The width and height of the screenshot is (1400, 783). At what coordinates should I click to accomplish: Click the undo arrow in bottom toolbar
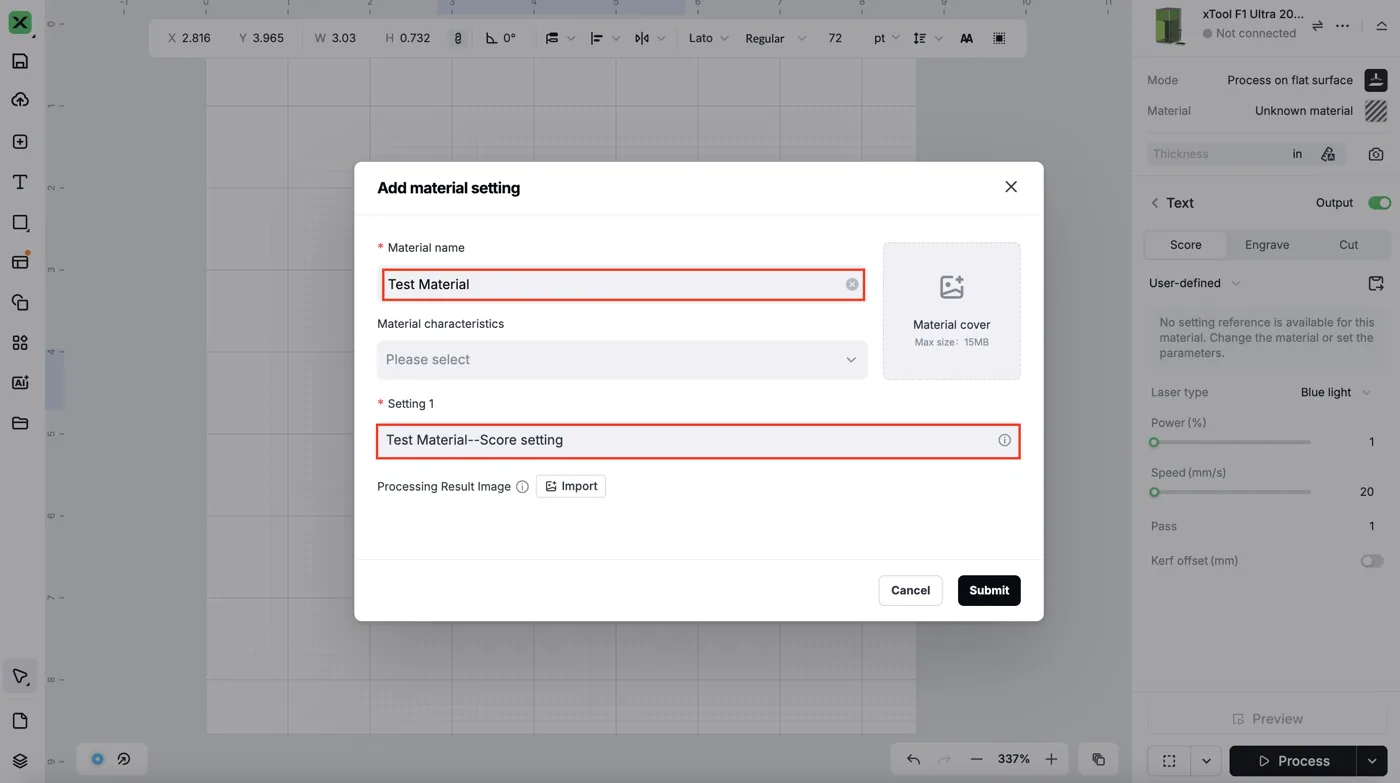coord(913,760)
